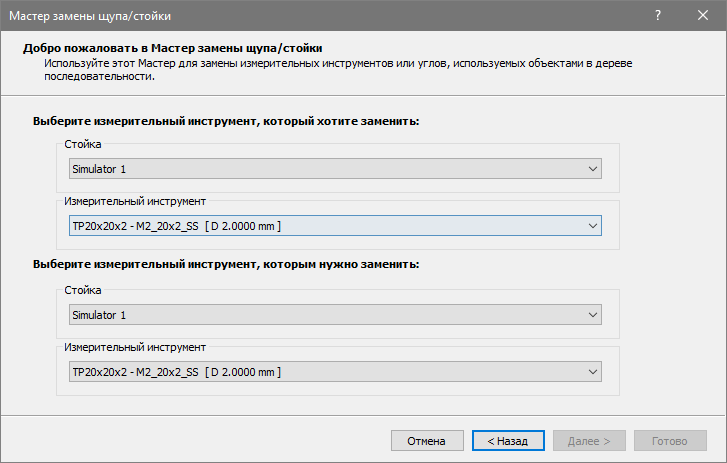The height and width of the screenshot is (463, 727).
Task: Click 'Simulator 1' text in the lower Стойка combo
Action: click(x=99, y=314)
